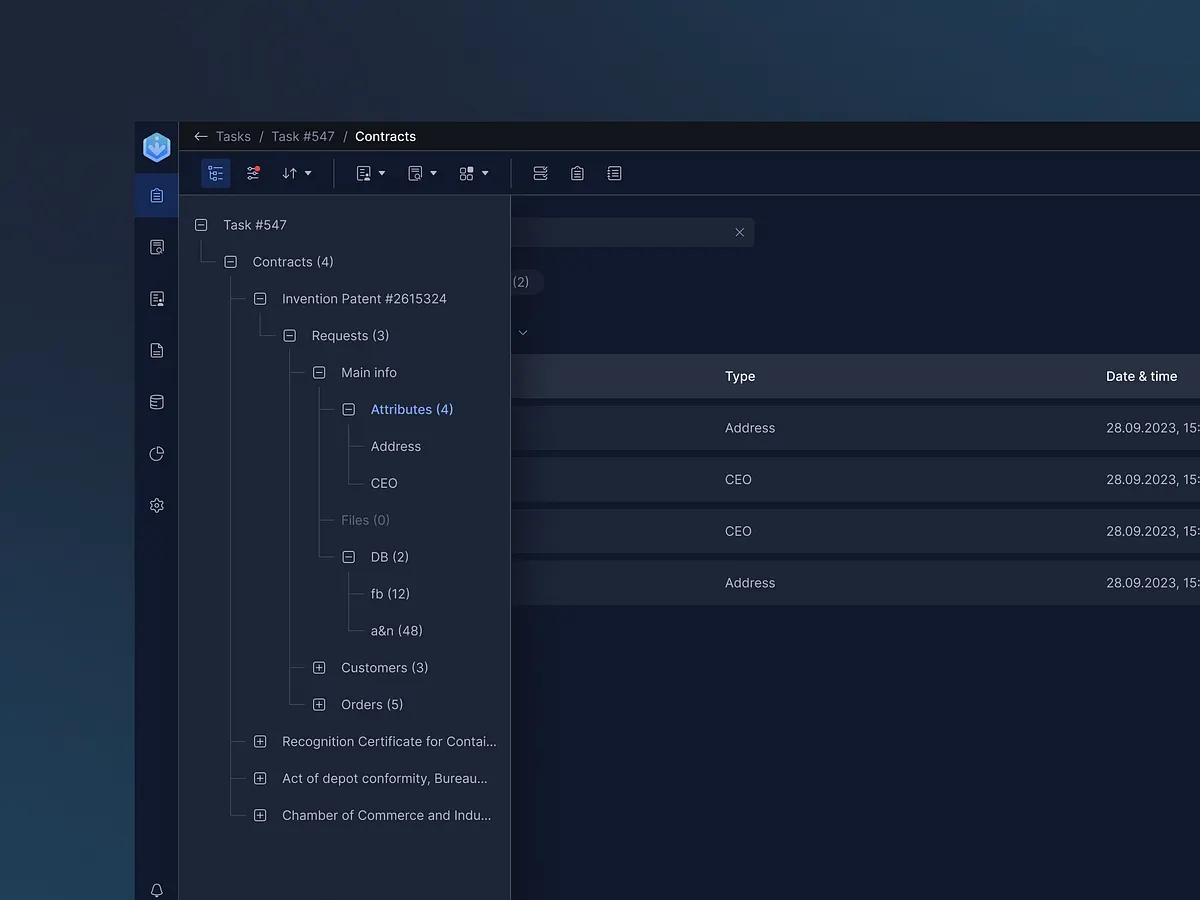Screen dimensions: 1200x900
Task: Expand the Orders (5) node
Action: 319,704
